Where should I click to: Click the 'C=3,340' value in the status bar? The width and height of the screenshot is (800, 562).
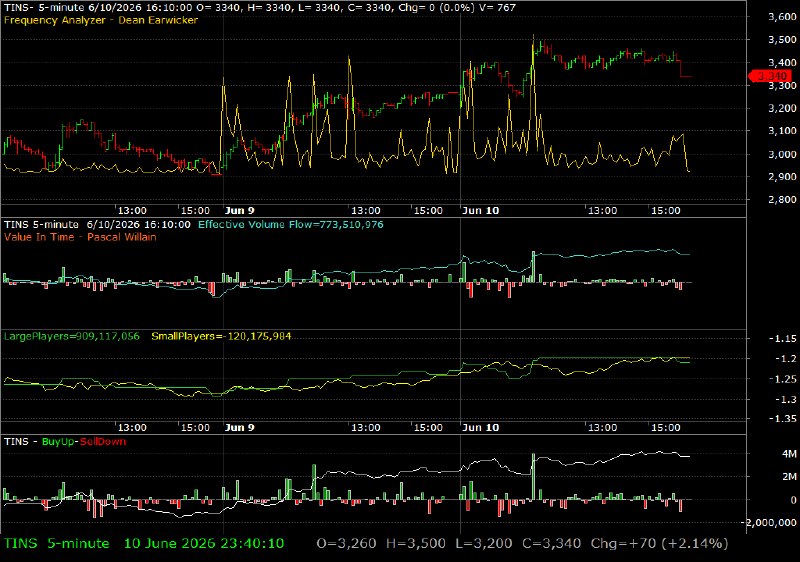[552, 543]
